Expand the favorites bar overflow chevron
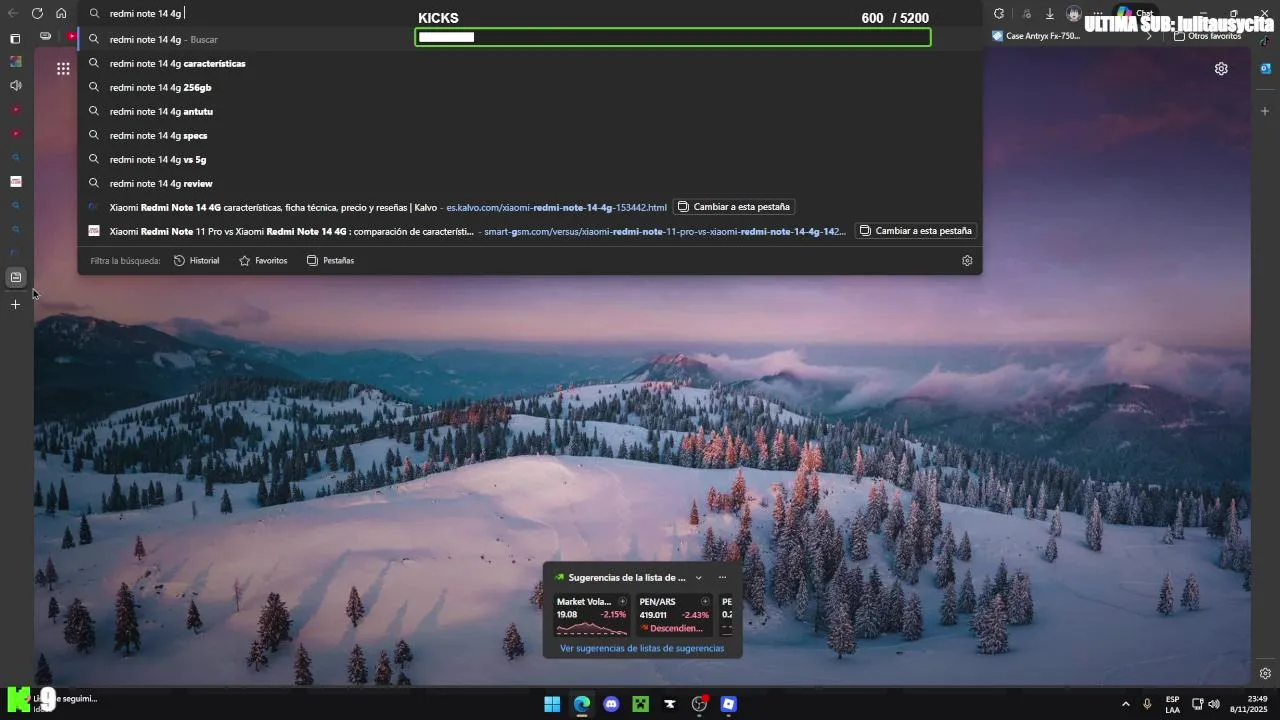Image resolution: width=1280 pixels, height=720 pixels. pyautogui.click(x=1149, y=36)
